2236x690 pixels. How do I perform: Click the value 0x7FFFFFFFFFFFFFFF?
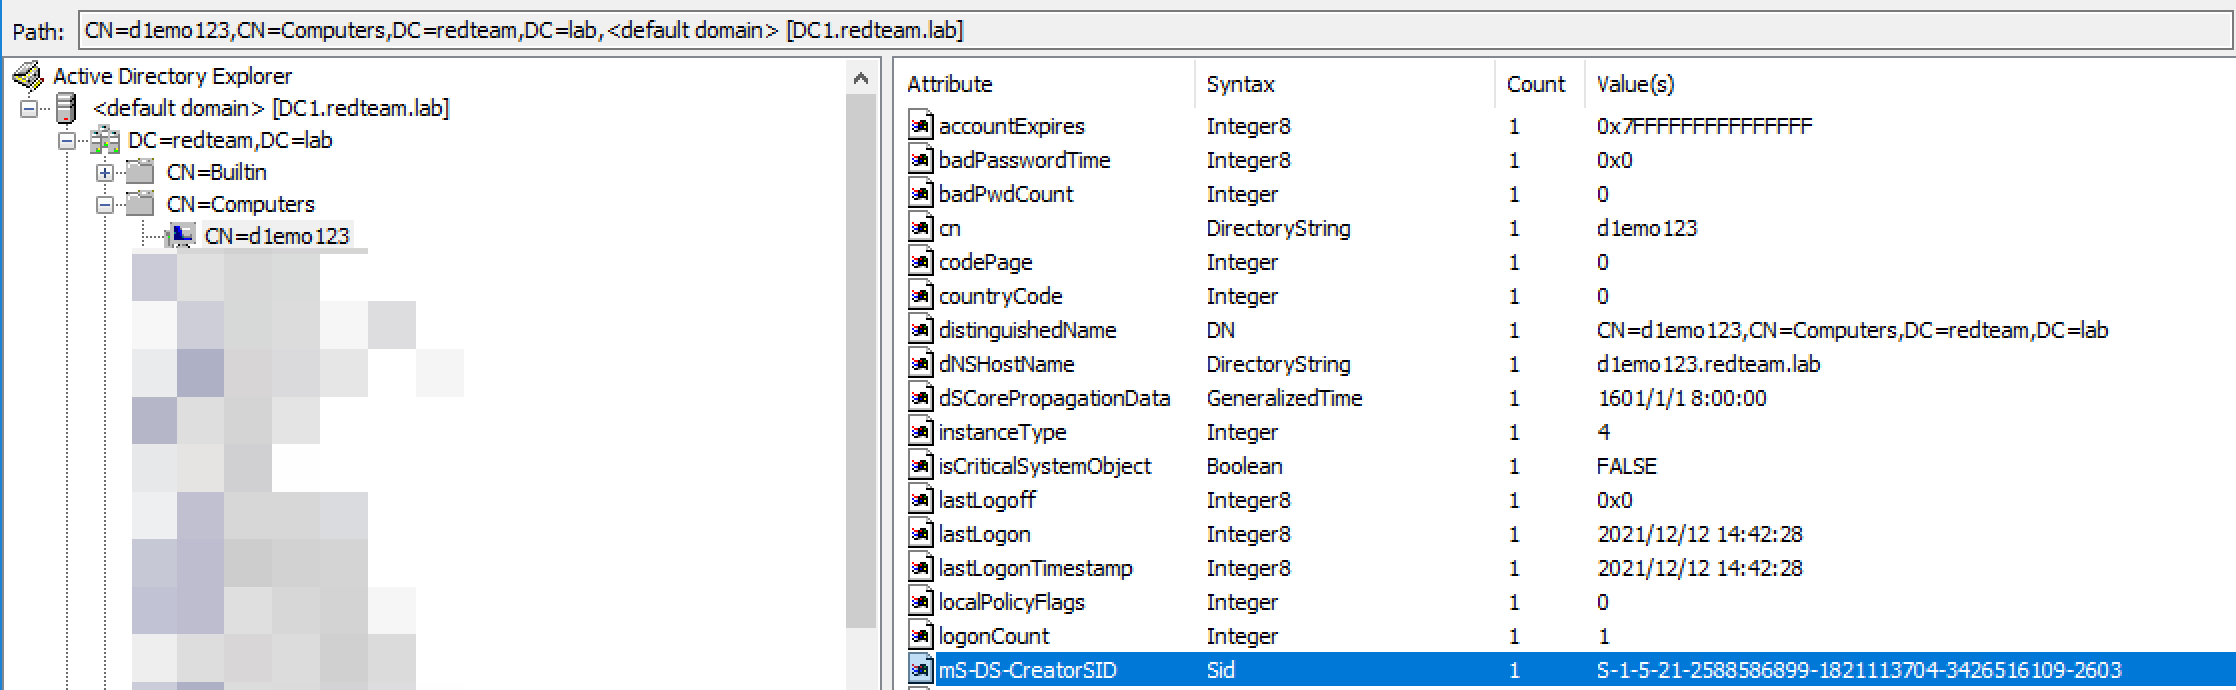tap(1705, 126)
